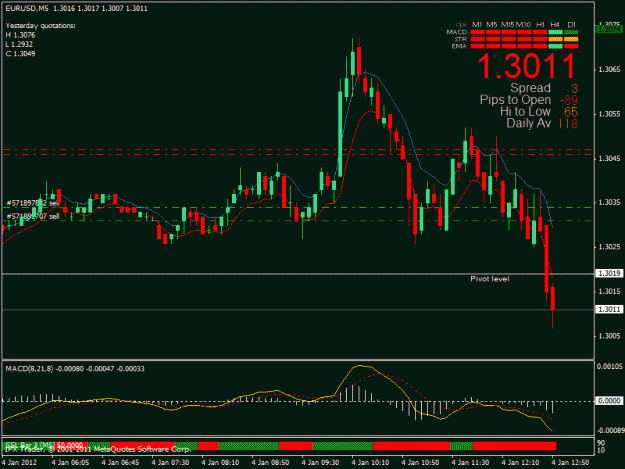Click the orange STR D1 signal cell
The image size is (625, 469).
point(571,39)
